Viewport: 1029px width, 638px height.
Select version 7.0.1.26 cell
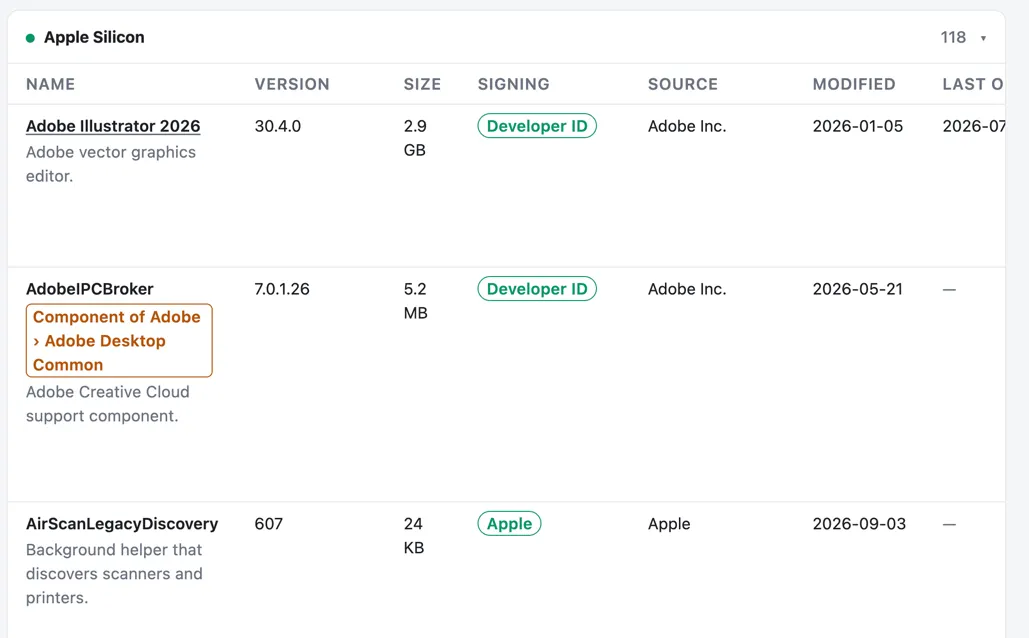pos(282,289)
